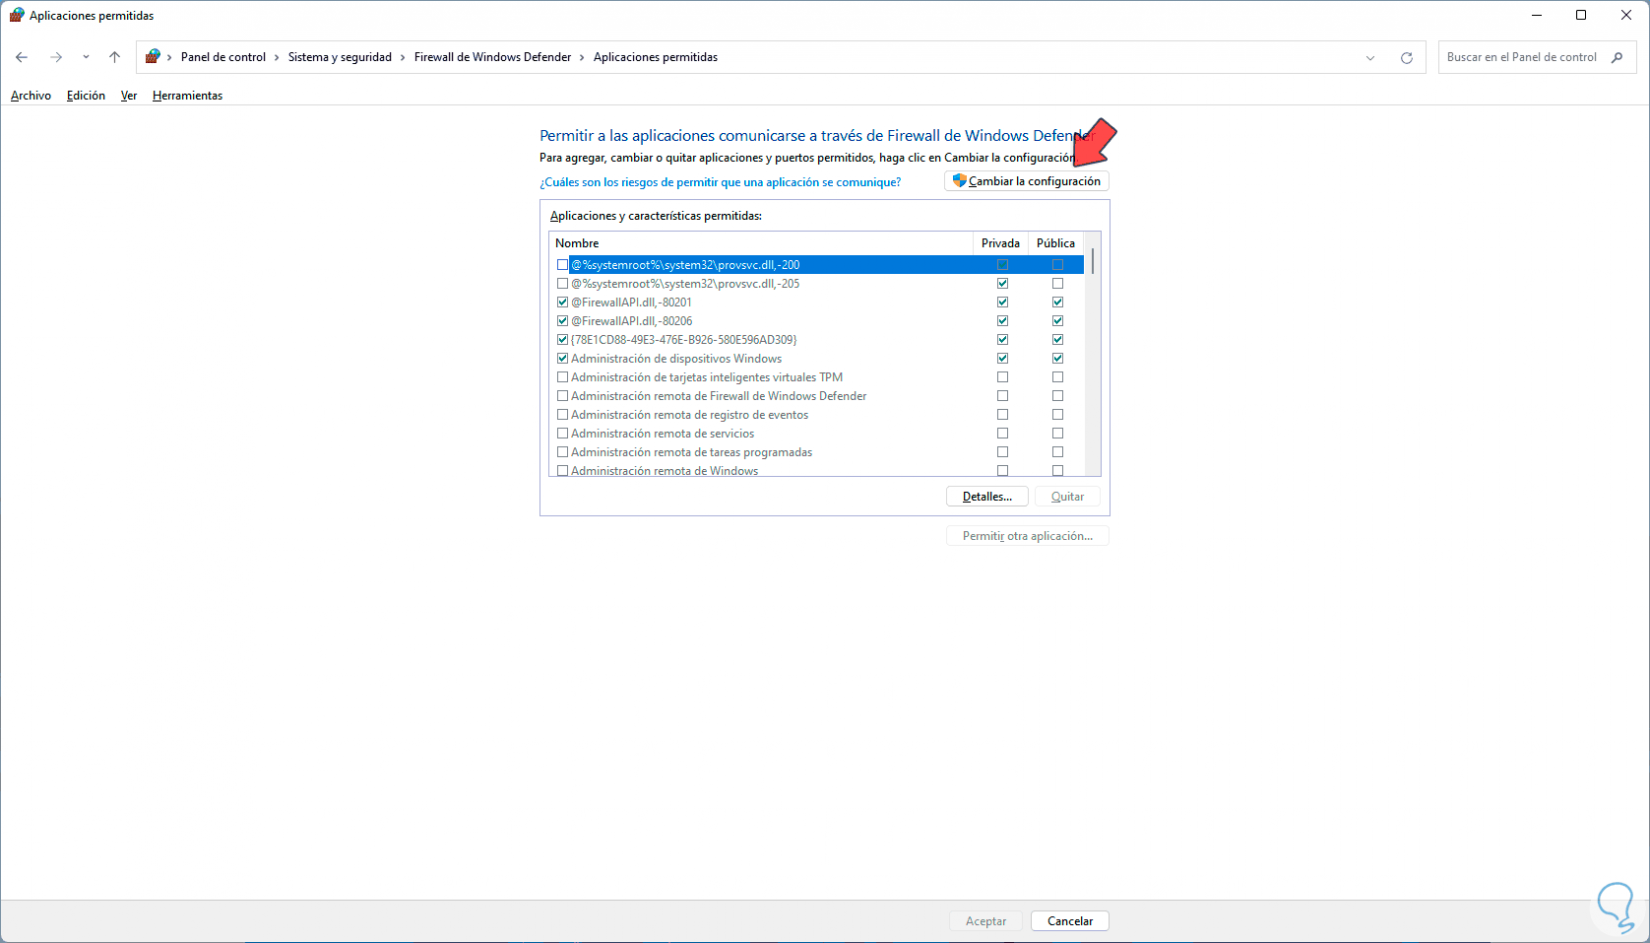Check Administración remota de tareas programadas checkbox
Screen dimensions: 1650x943
[x=562, y=452]
